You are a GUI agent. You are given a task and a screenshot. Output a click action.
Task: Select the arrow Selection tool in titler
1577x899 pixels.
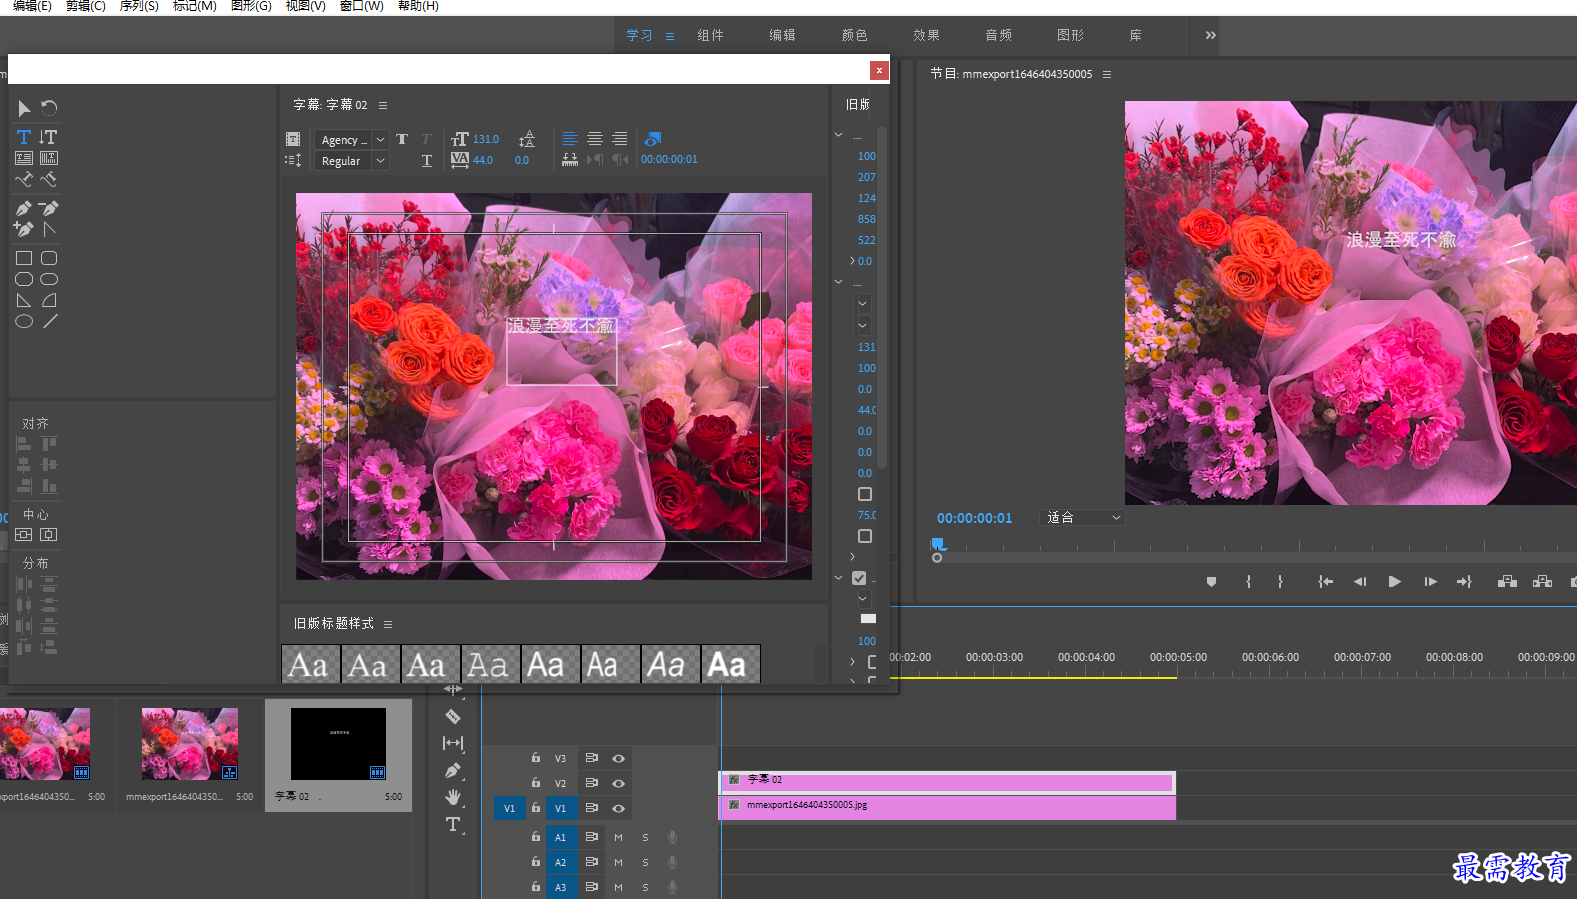coord(24,108)
